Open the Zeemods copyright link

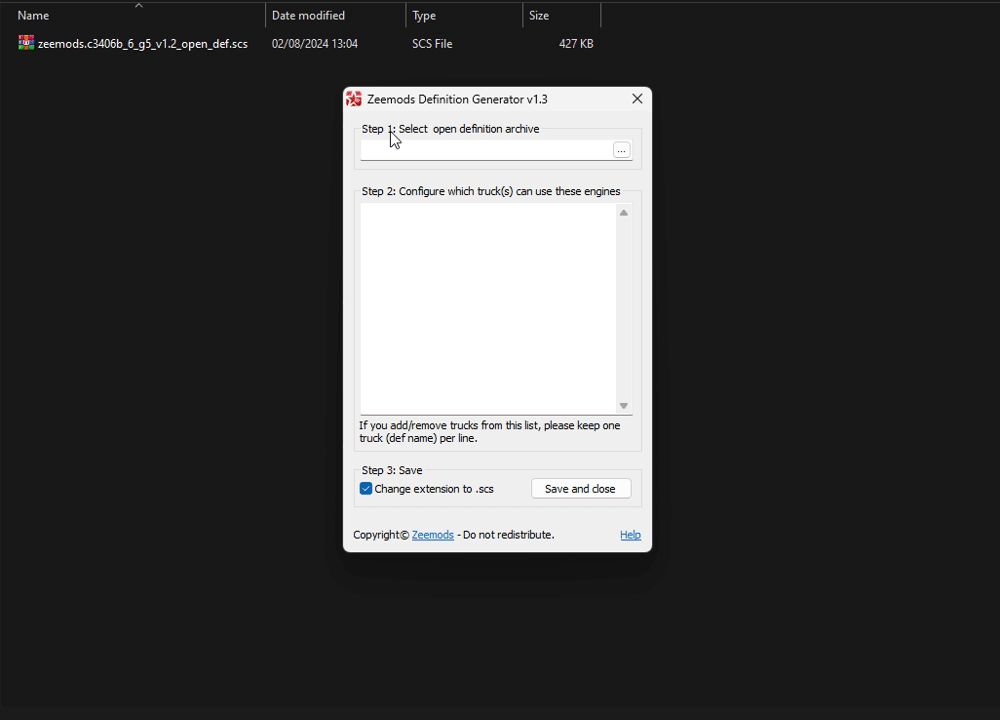[432, 534]
